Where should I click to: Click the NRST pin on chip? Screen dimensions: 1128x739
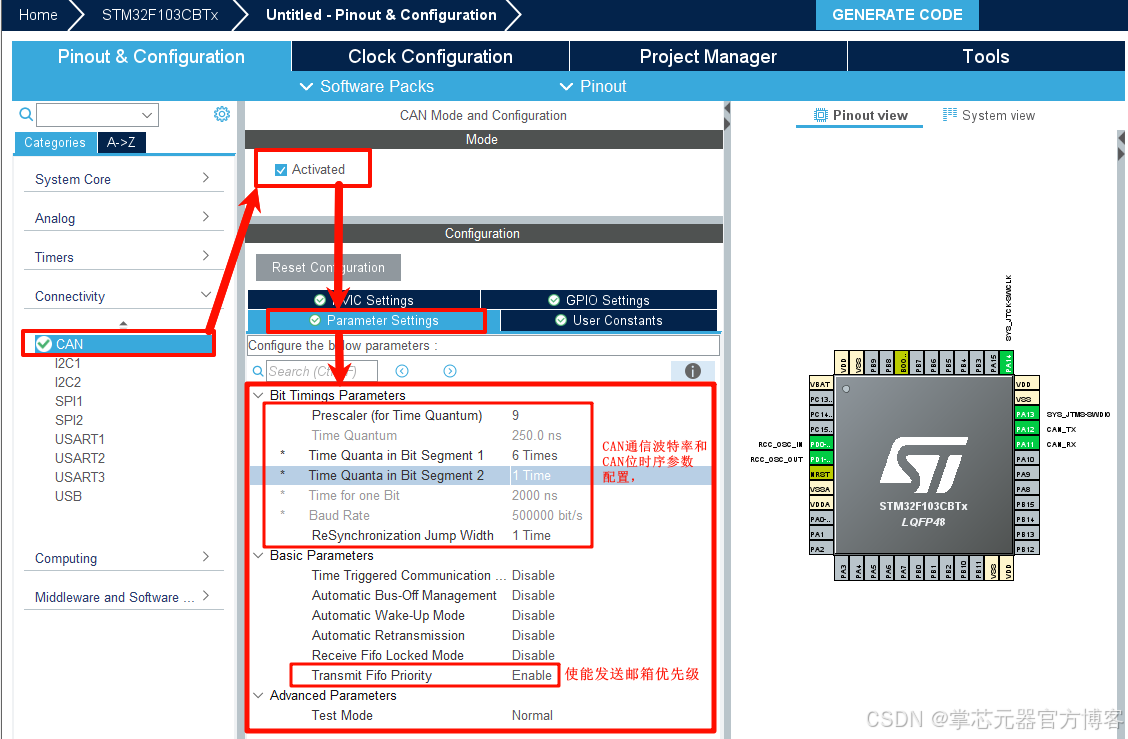[821, 474]
